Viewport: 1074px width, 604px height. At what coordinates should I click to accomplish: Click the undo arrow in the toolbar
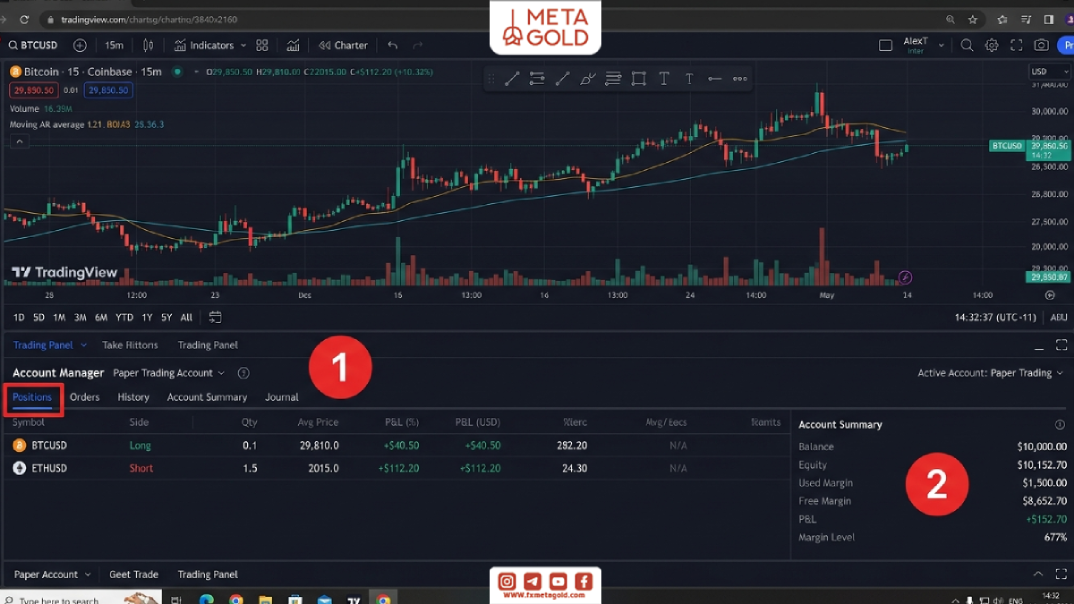tap(392, 45)
